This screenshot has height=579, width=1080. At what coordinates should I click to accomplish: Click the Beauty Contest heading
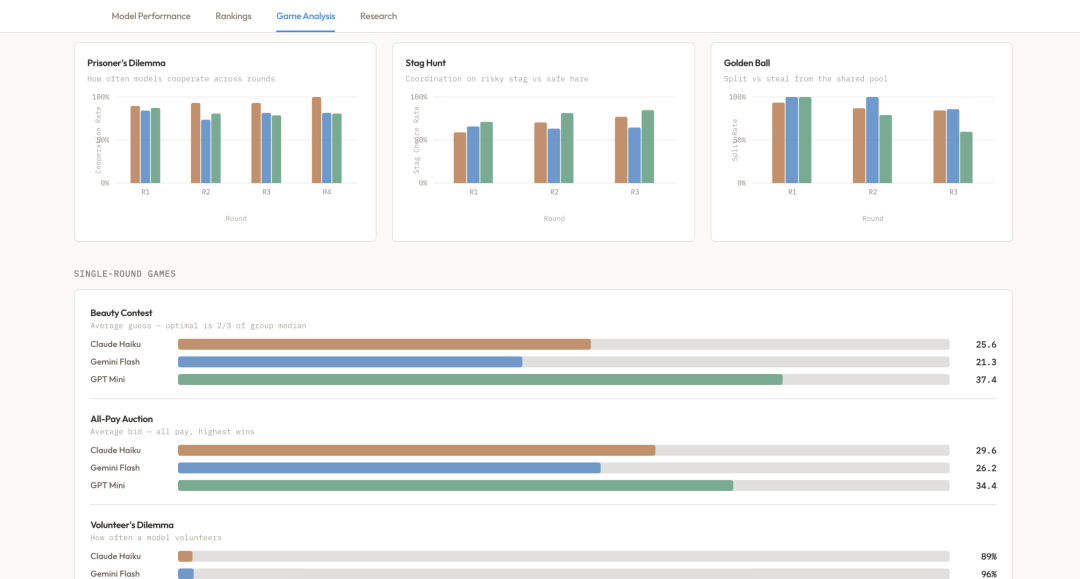121,313
